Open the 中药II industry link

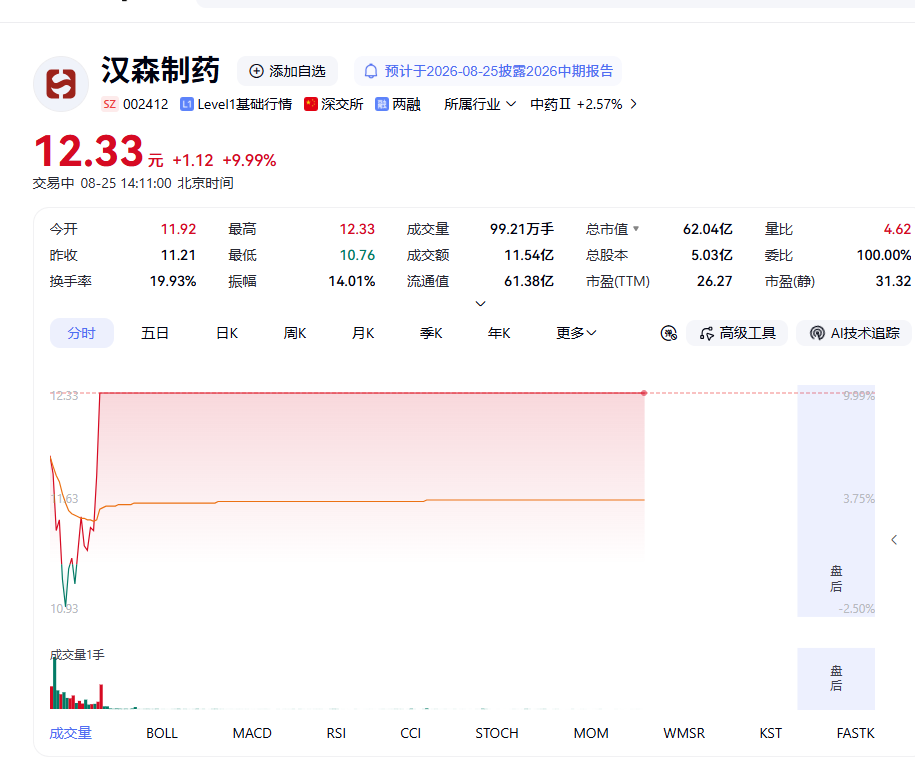click(x=550, y=104)
